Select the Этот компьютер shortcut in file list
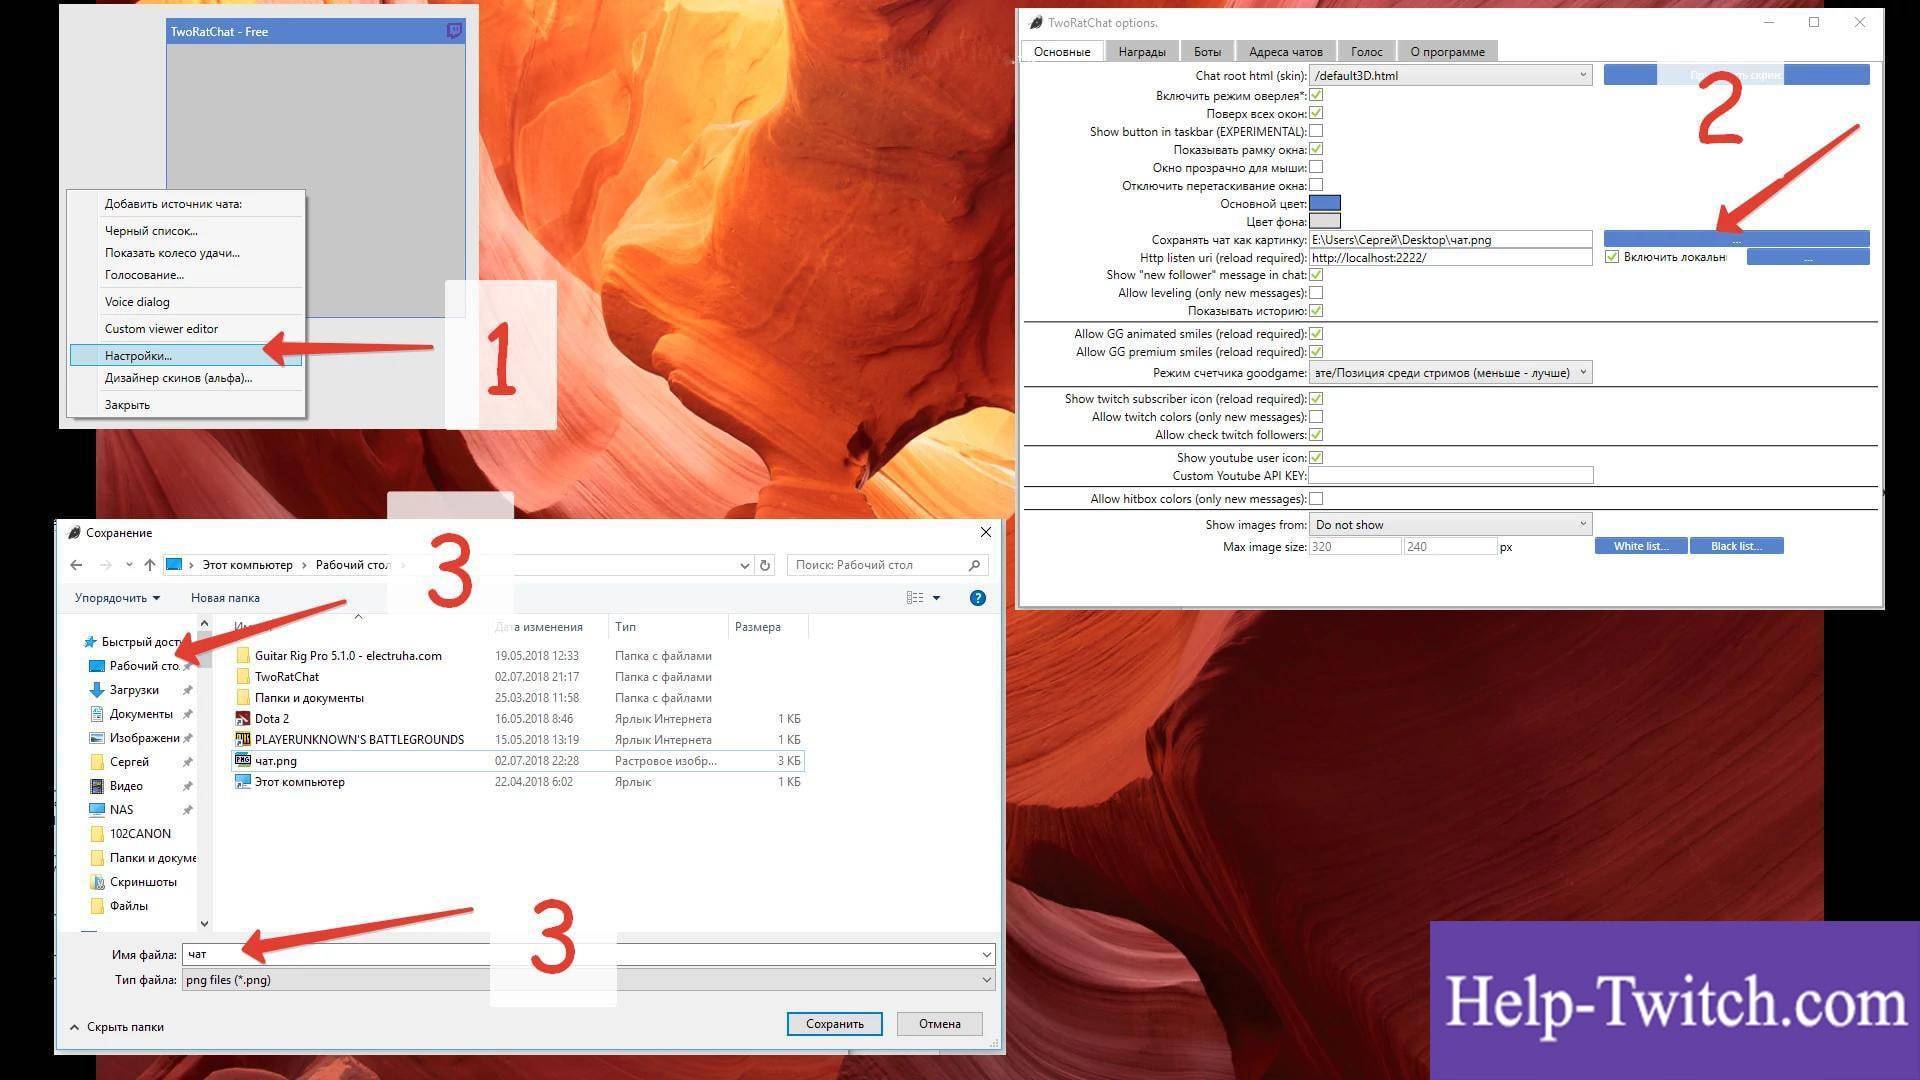1920x1080 pixels. pos(300,782)
